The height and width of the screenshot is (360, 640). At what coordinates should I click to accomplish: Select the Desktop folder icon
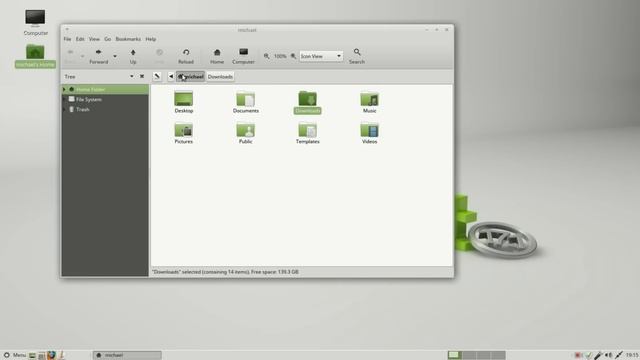click(x=184, y=102)
